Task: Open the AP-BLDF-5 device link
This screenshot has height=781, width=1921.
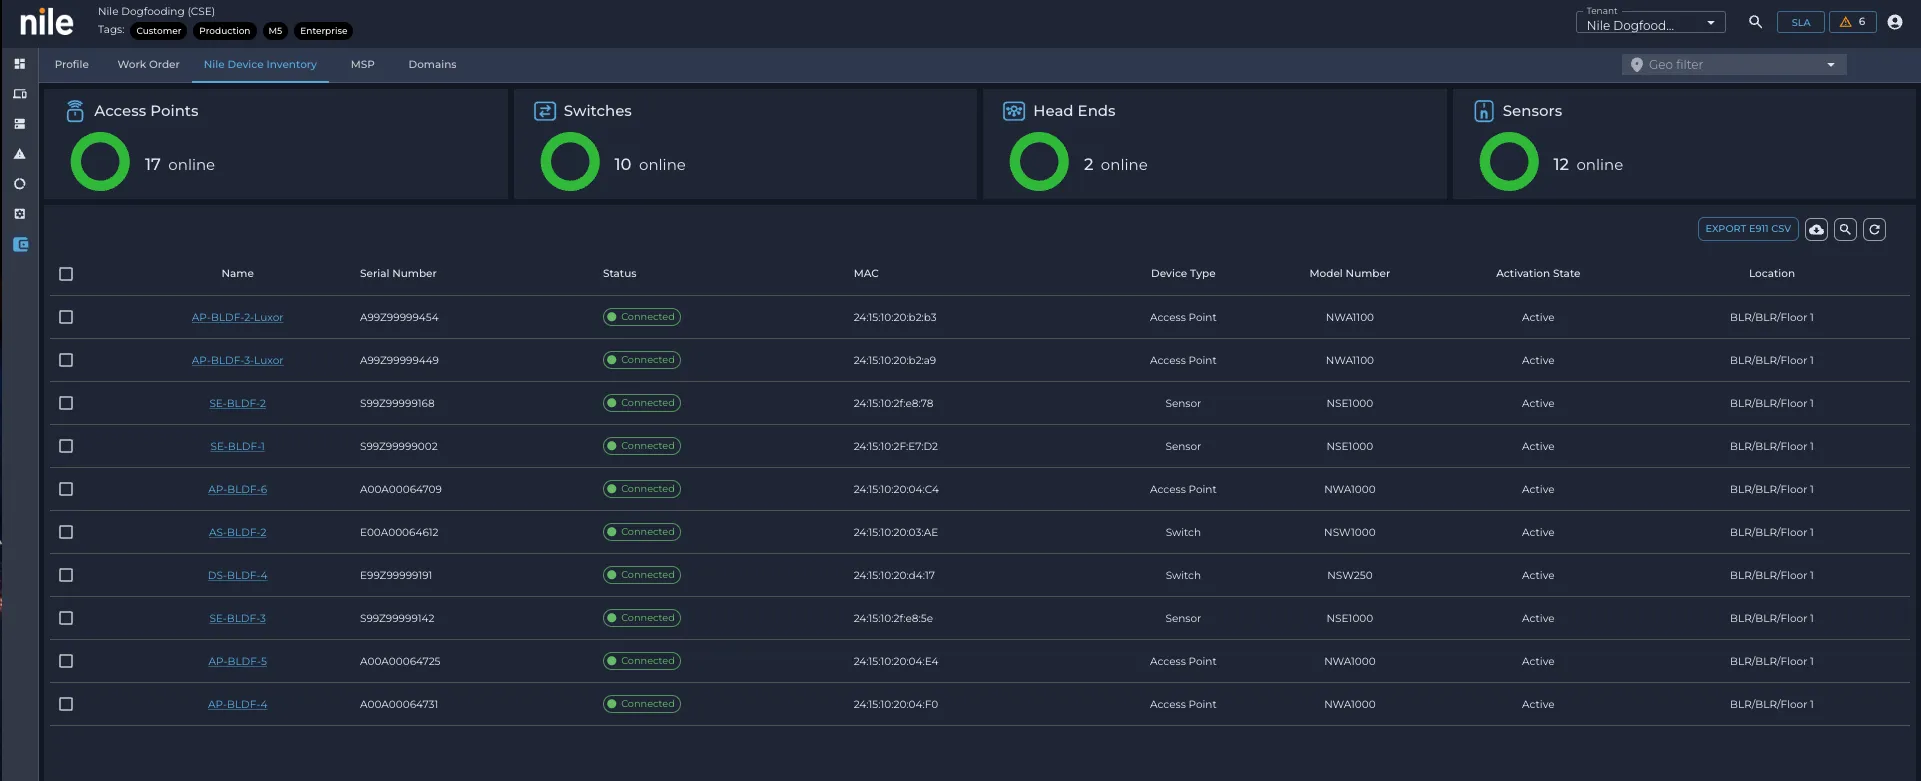Action: pyautogui.click(x=238, y=662)
